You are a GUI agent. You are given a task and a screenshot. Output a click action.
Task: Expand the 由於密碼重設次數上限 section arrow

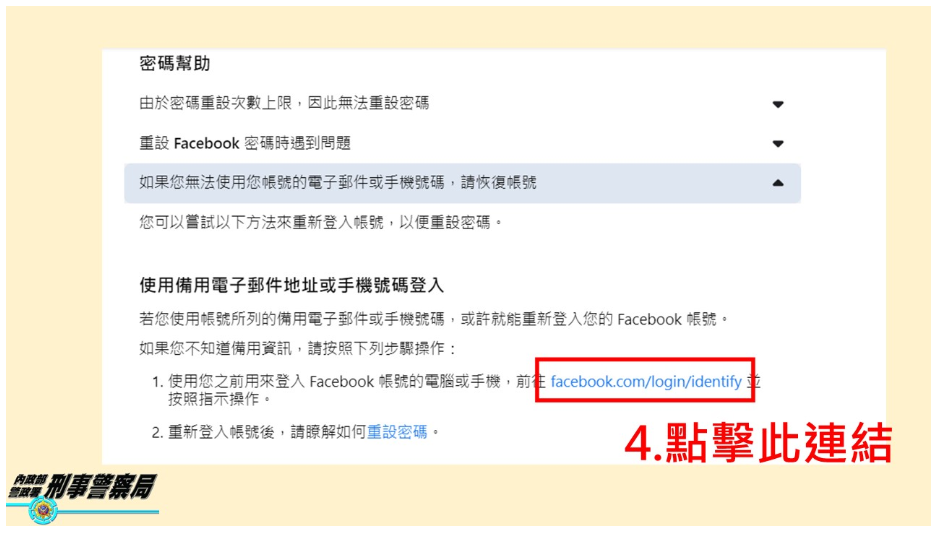tap(777, 104)
